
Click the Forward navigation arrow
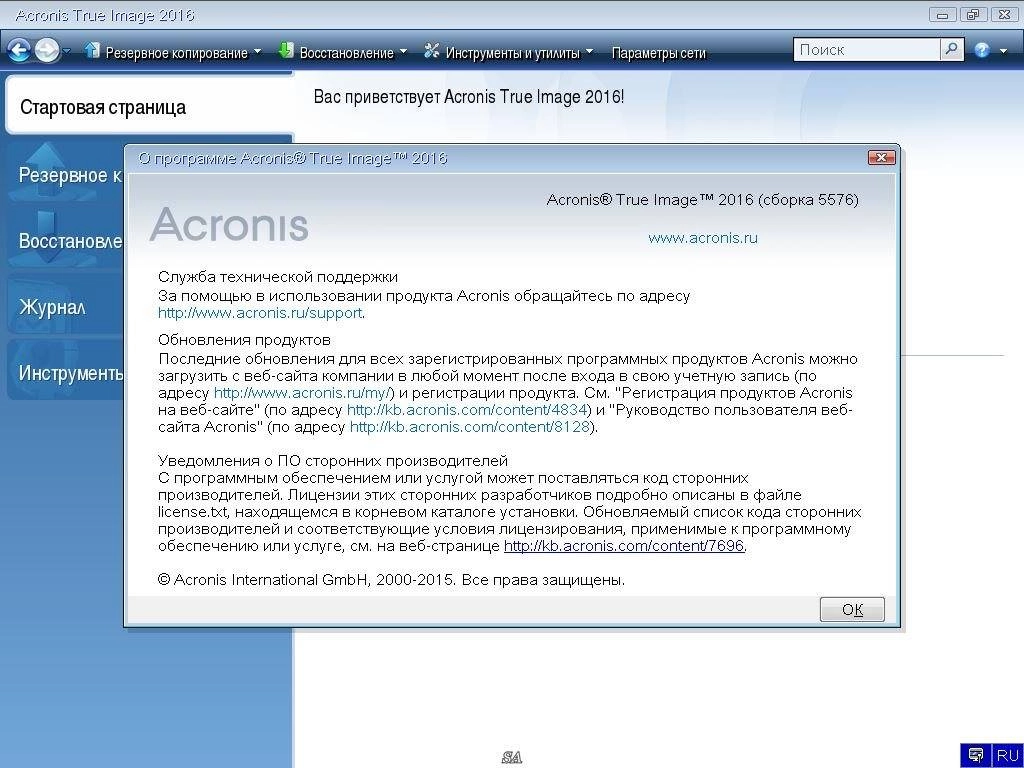(46, 50)
